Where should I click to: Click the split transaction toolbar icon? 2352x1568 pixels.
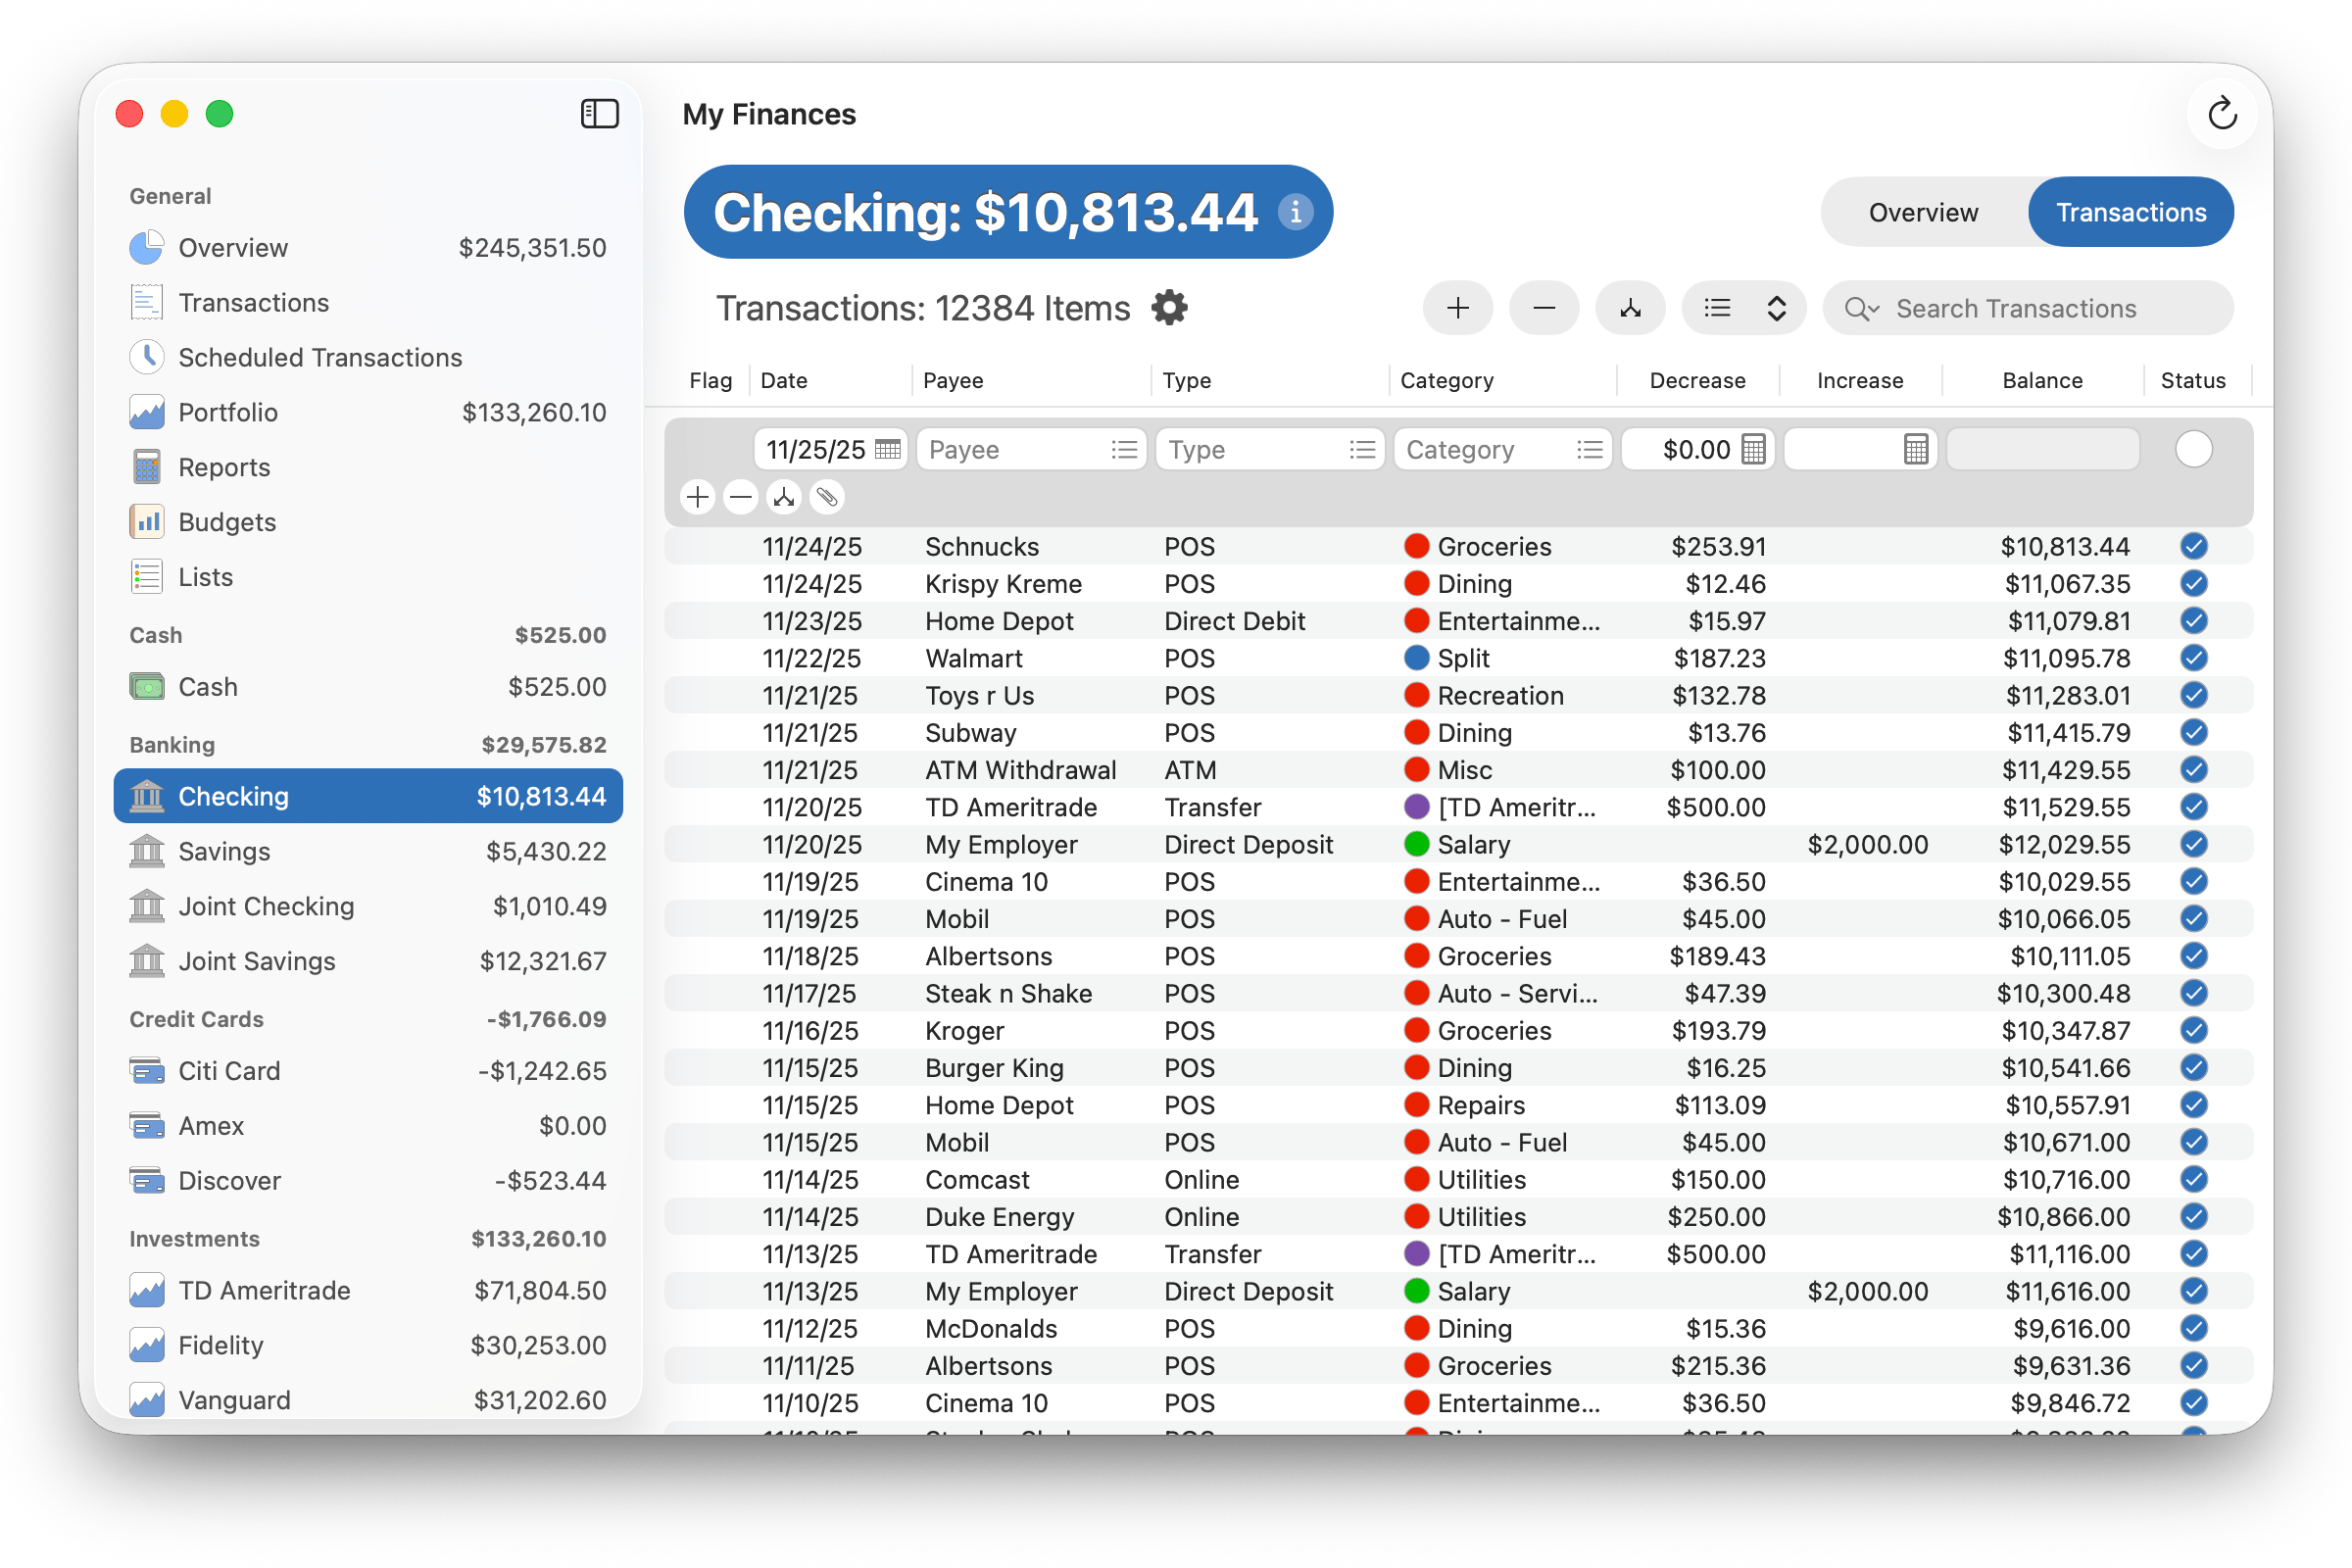[1630, 308]
